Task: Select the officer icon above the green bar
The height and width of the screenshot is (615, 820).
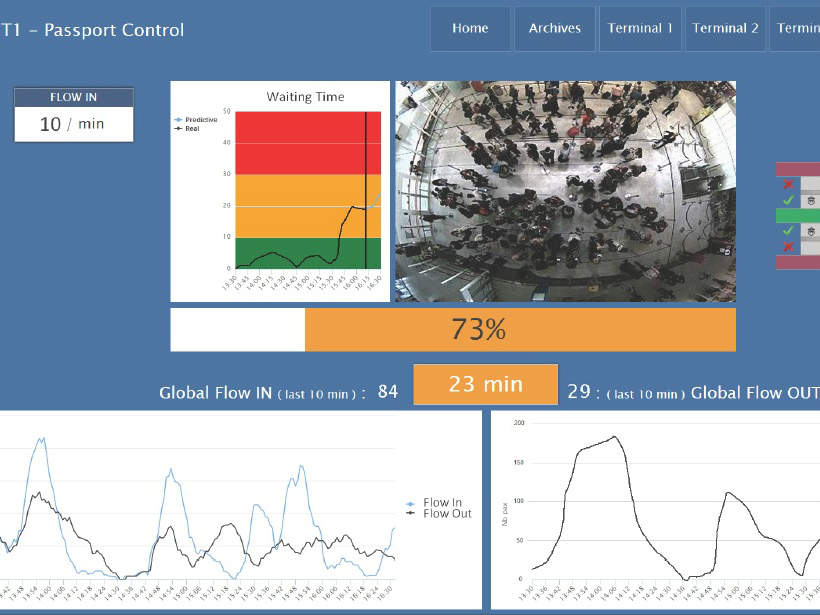Action: [x=810, y=200]
